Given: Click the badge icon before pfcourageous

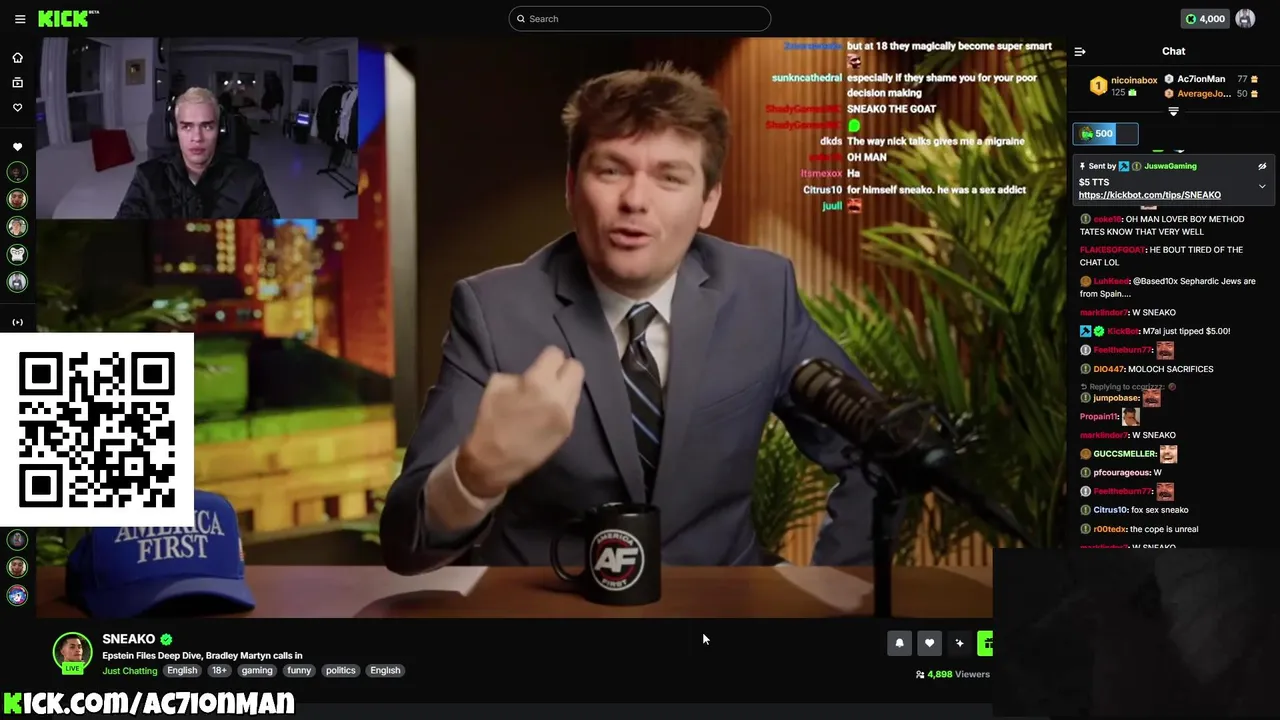Looking at the screenshot, I should (x=1085, y=472).
